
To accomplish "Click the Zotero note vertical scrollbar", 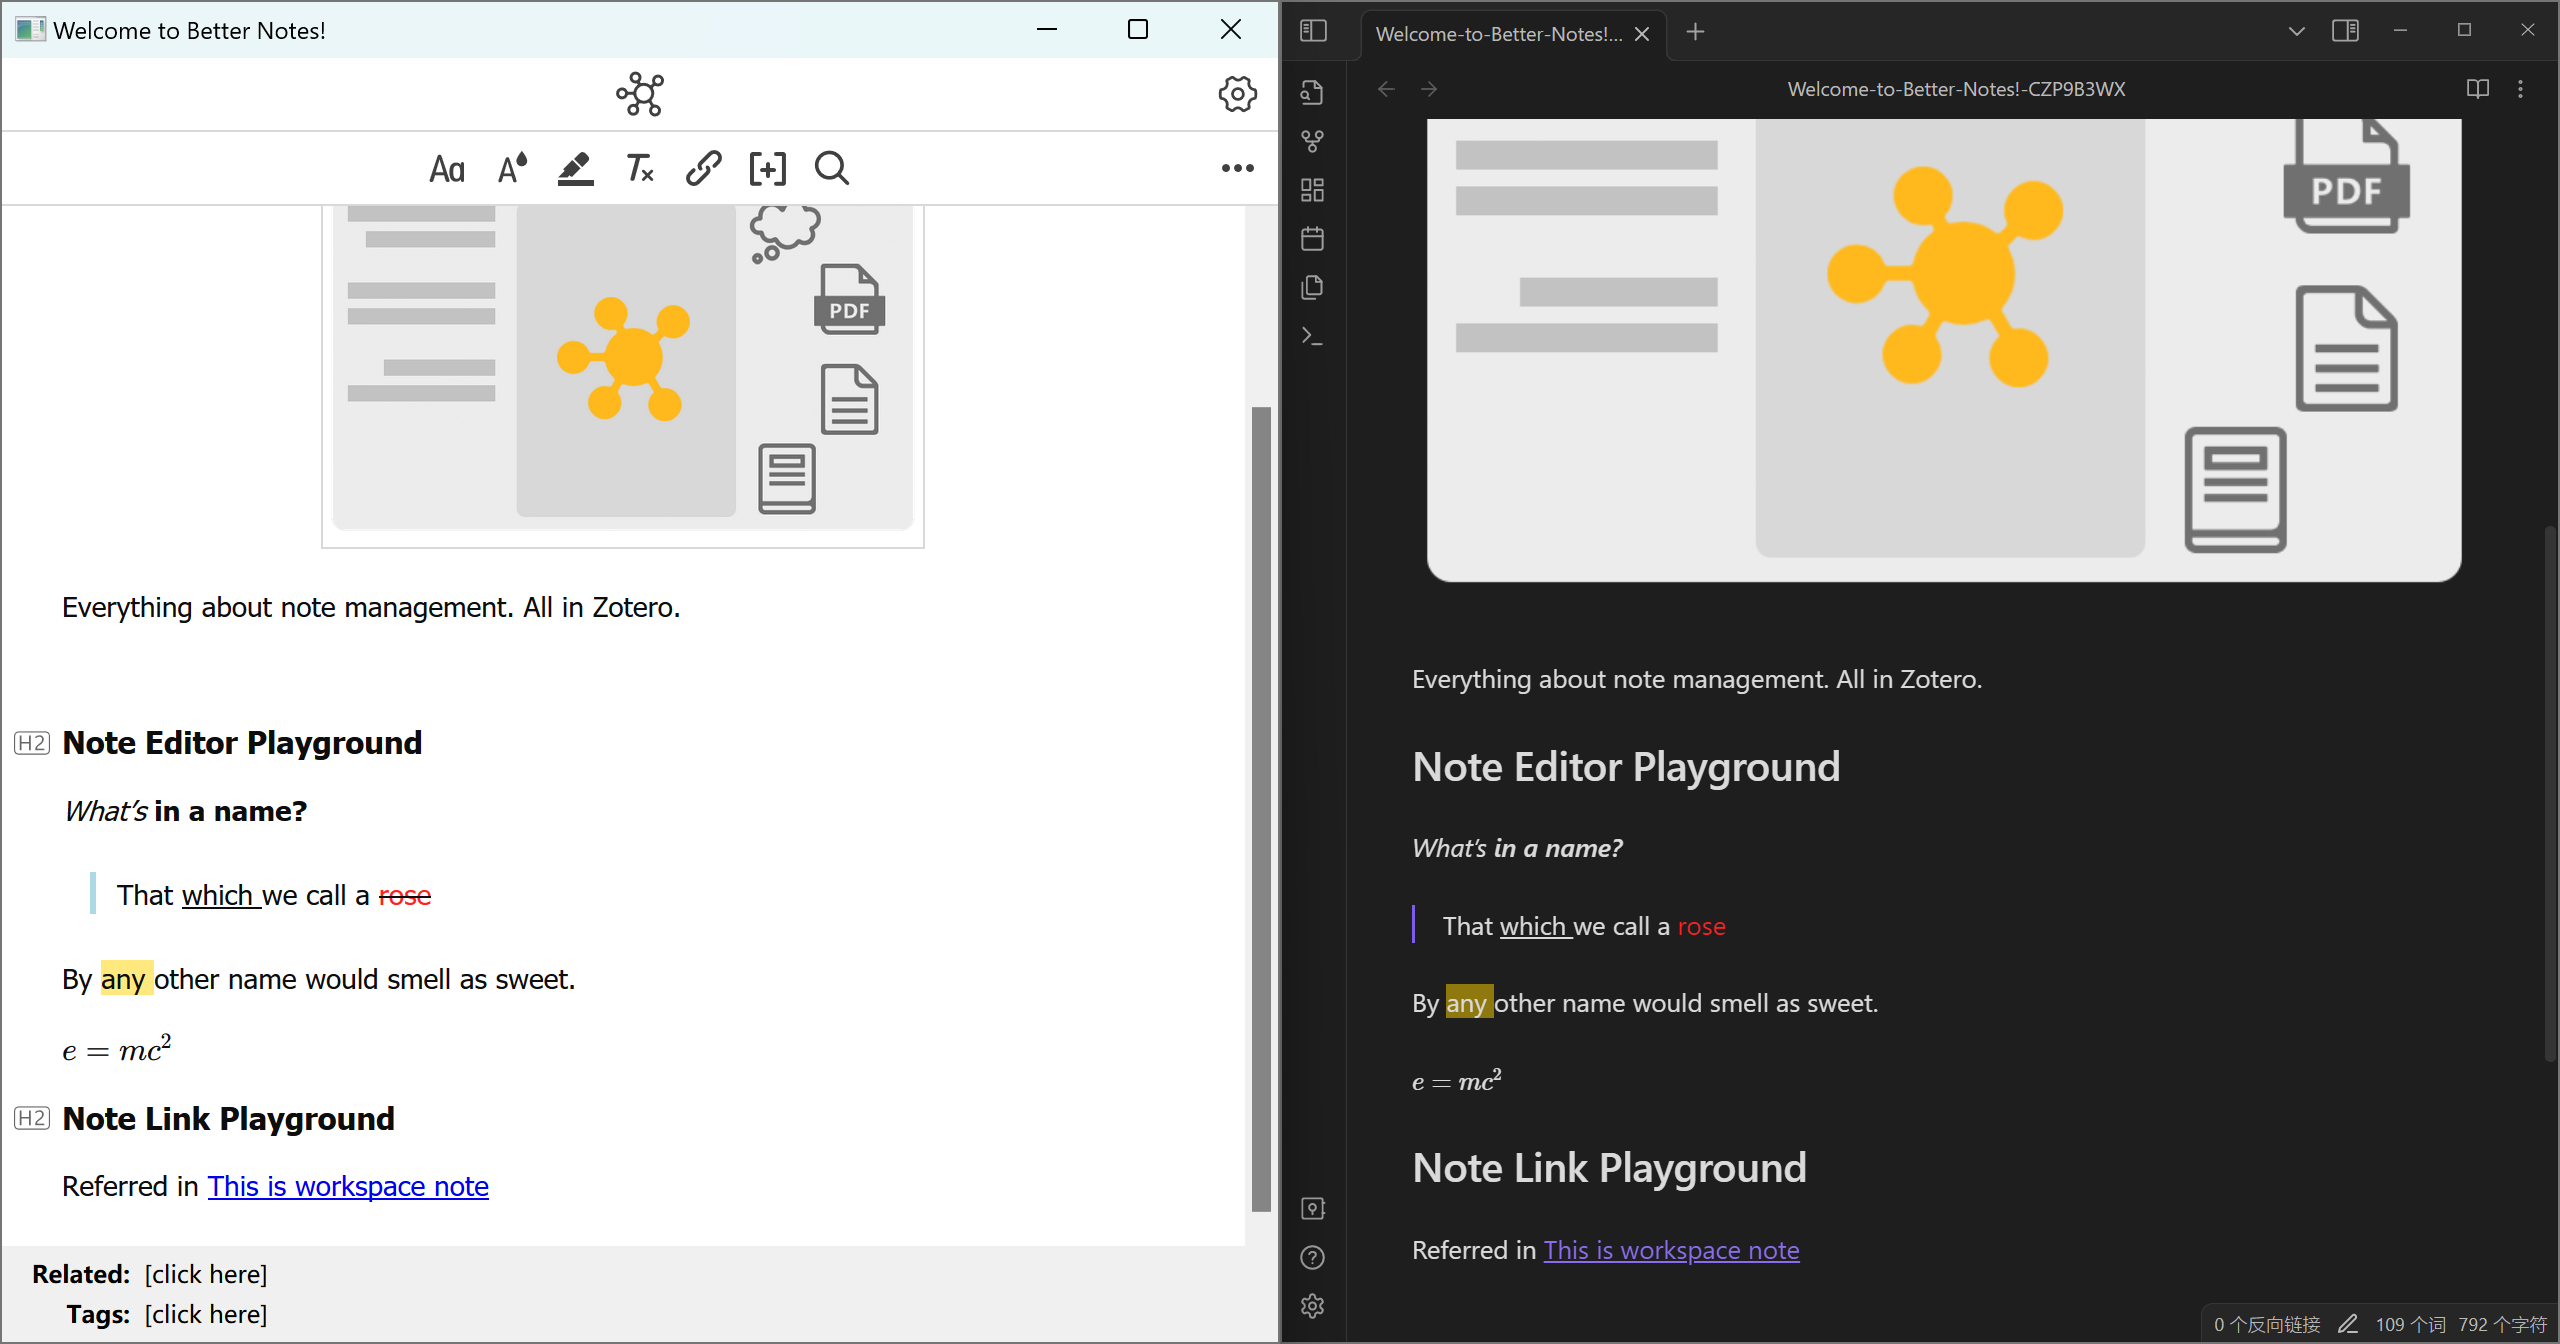I will tap(1261, 808).
